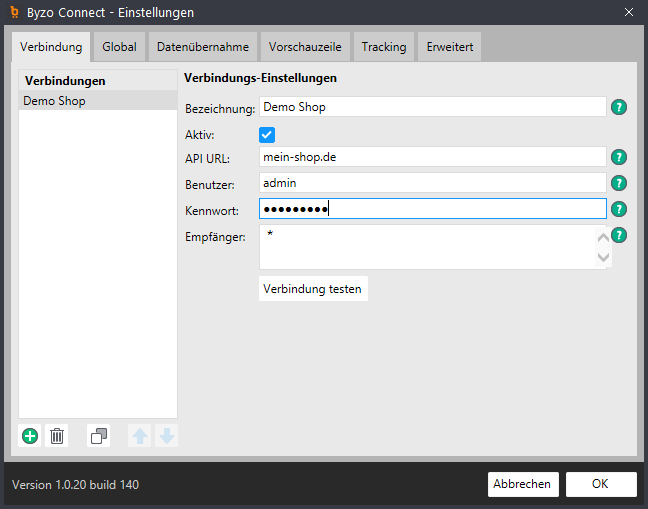The height and width of the screenshot is (509, 648).
Task: Click the Empfänger scroll up arrow
Action: tap(603, 237)
